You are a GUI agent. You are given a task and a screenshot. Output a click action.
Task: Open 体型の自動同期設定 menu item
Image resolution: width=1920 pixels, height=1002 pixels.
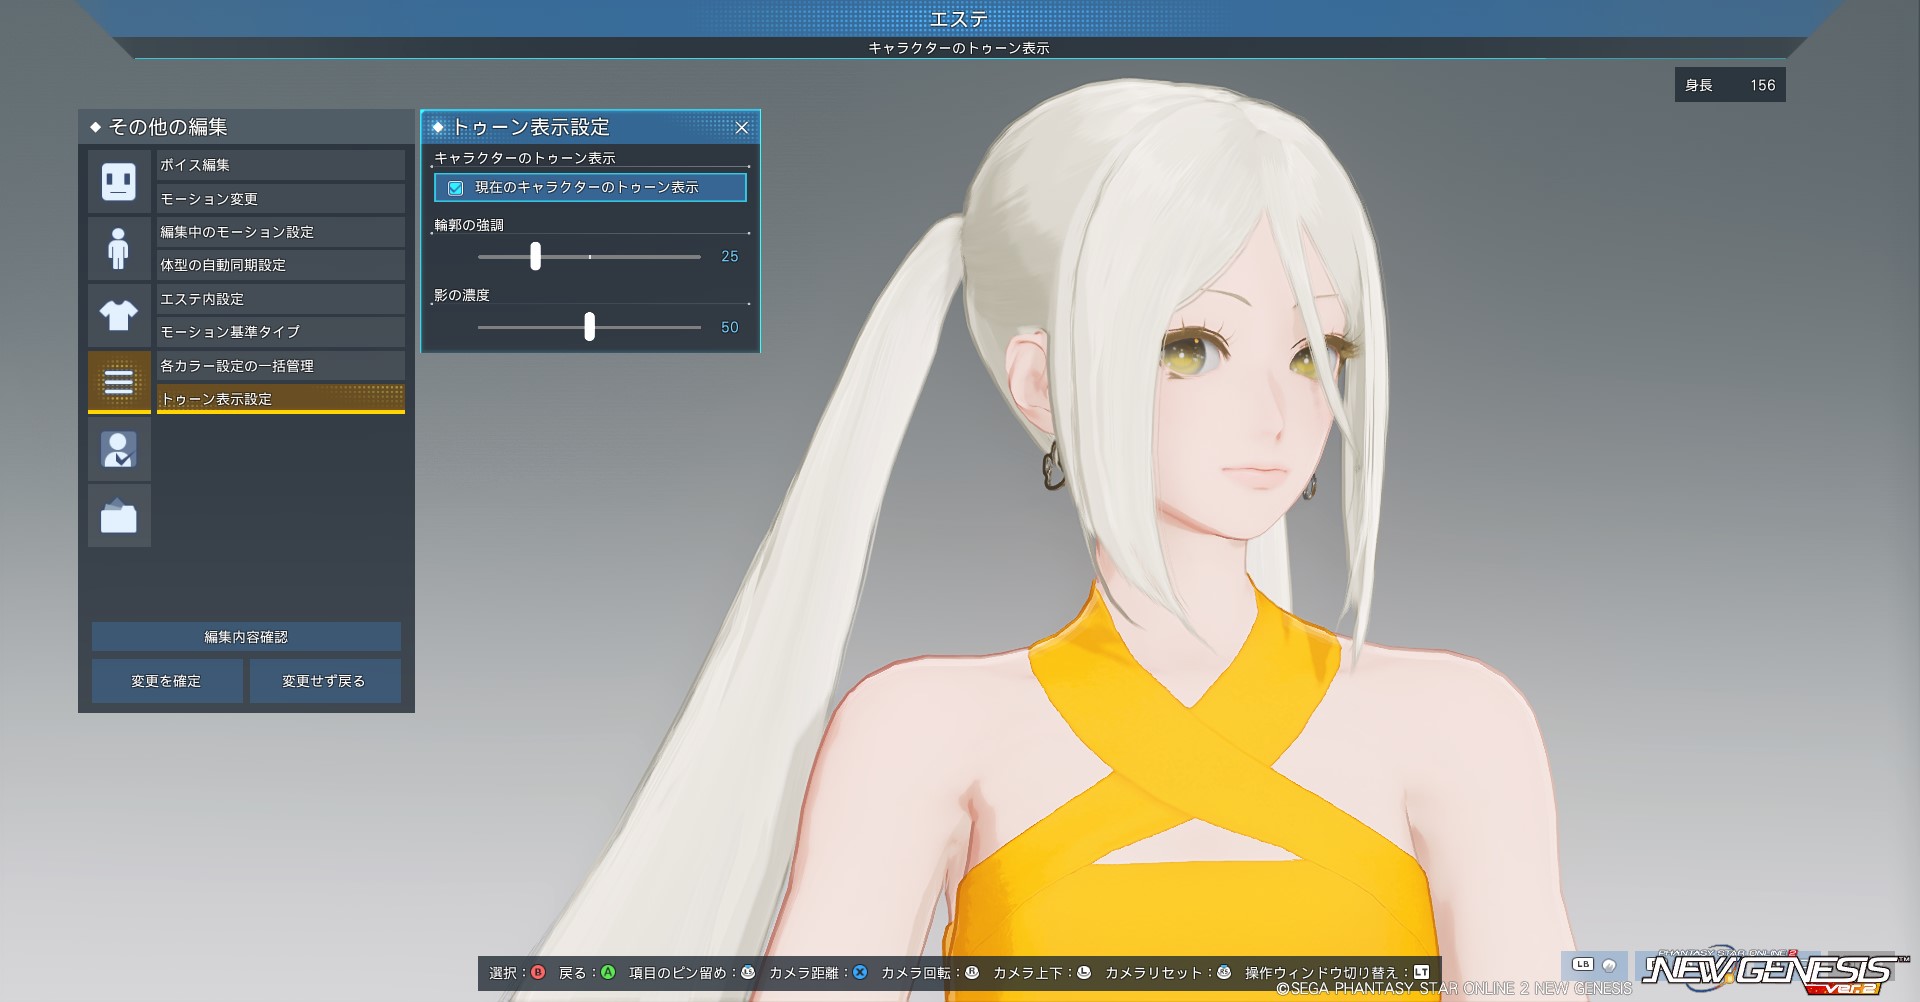click(280, 265)
